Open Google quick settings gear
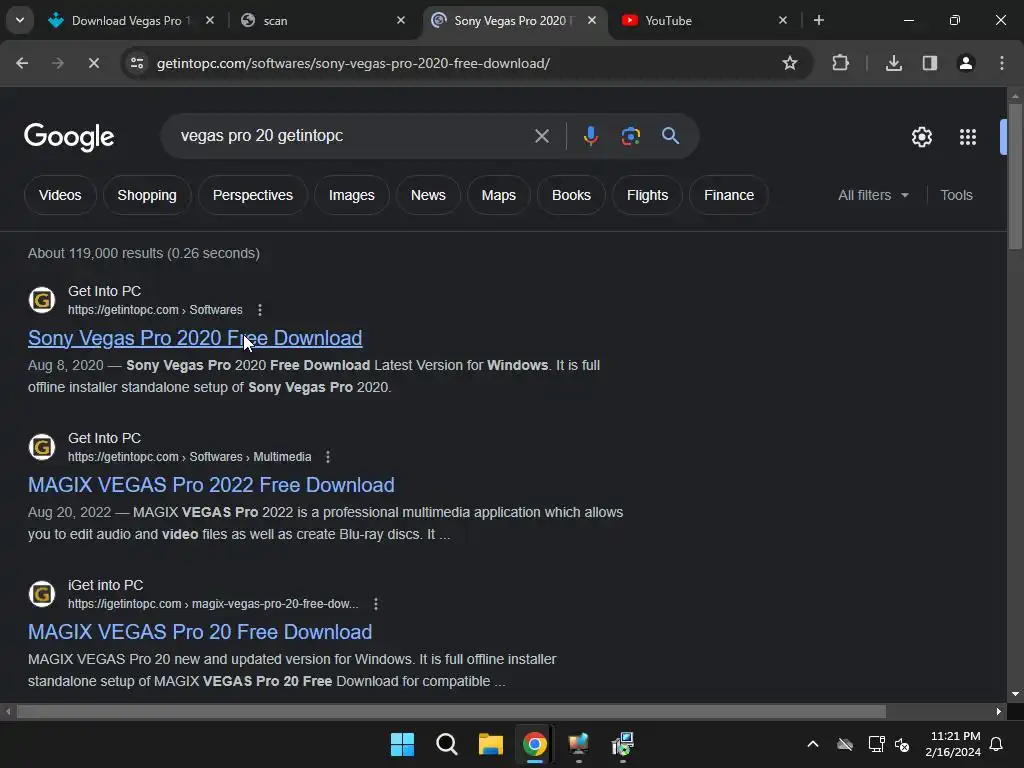Viewport: 1024px width, 768px height. (x=921, y=137)
